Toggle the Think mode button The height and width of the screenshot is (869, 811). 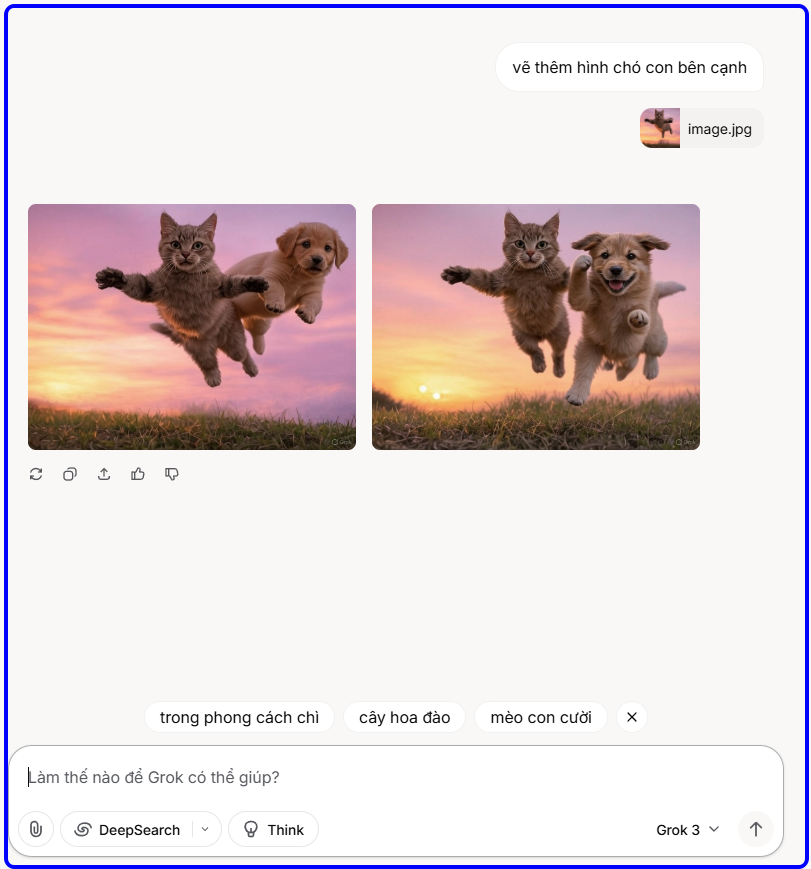pyautogui.click(x=273, y=829)
